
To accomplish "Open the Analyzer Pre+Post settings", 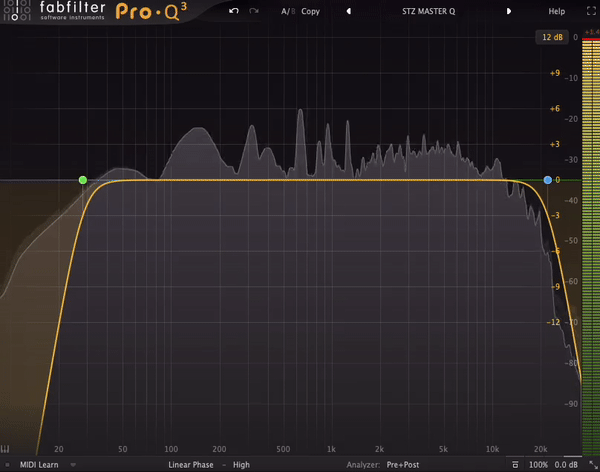I will [383, 465].
